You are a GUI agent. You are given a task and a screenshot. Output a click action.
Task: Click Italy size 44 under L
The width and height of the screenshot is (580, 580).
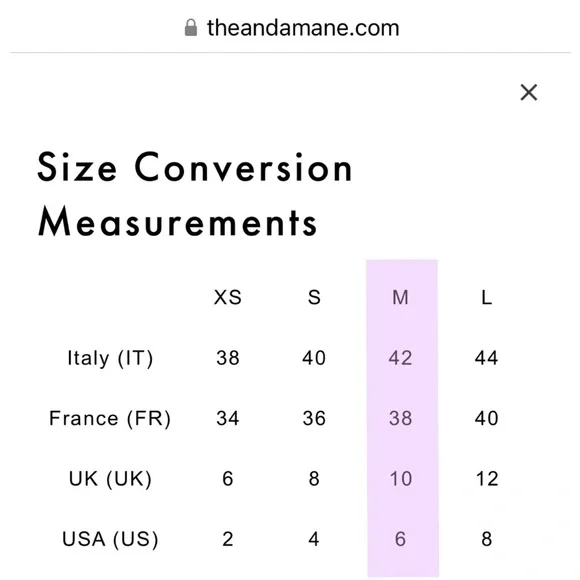[x=486, y=358]
